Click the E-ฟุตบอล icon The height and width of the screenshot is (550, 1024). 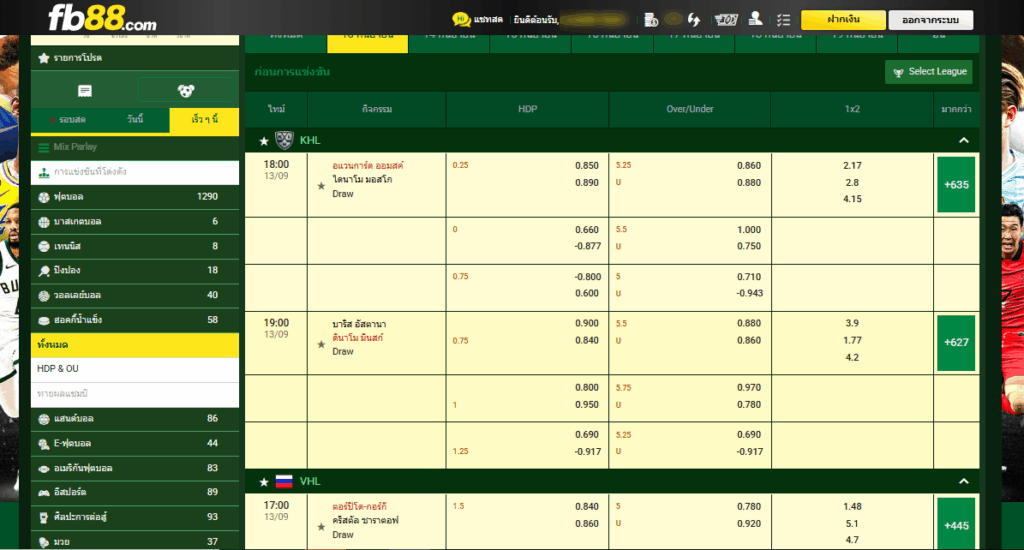(44, 444)
